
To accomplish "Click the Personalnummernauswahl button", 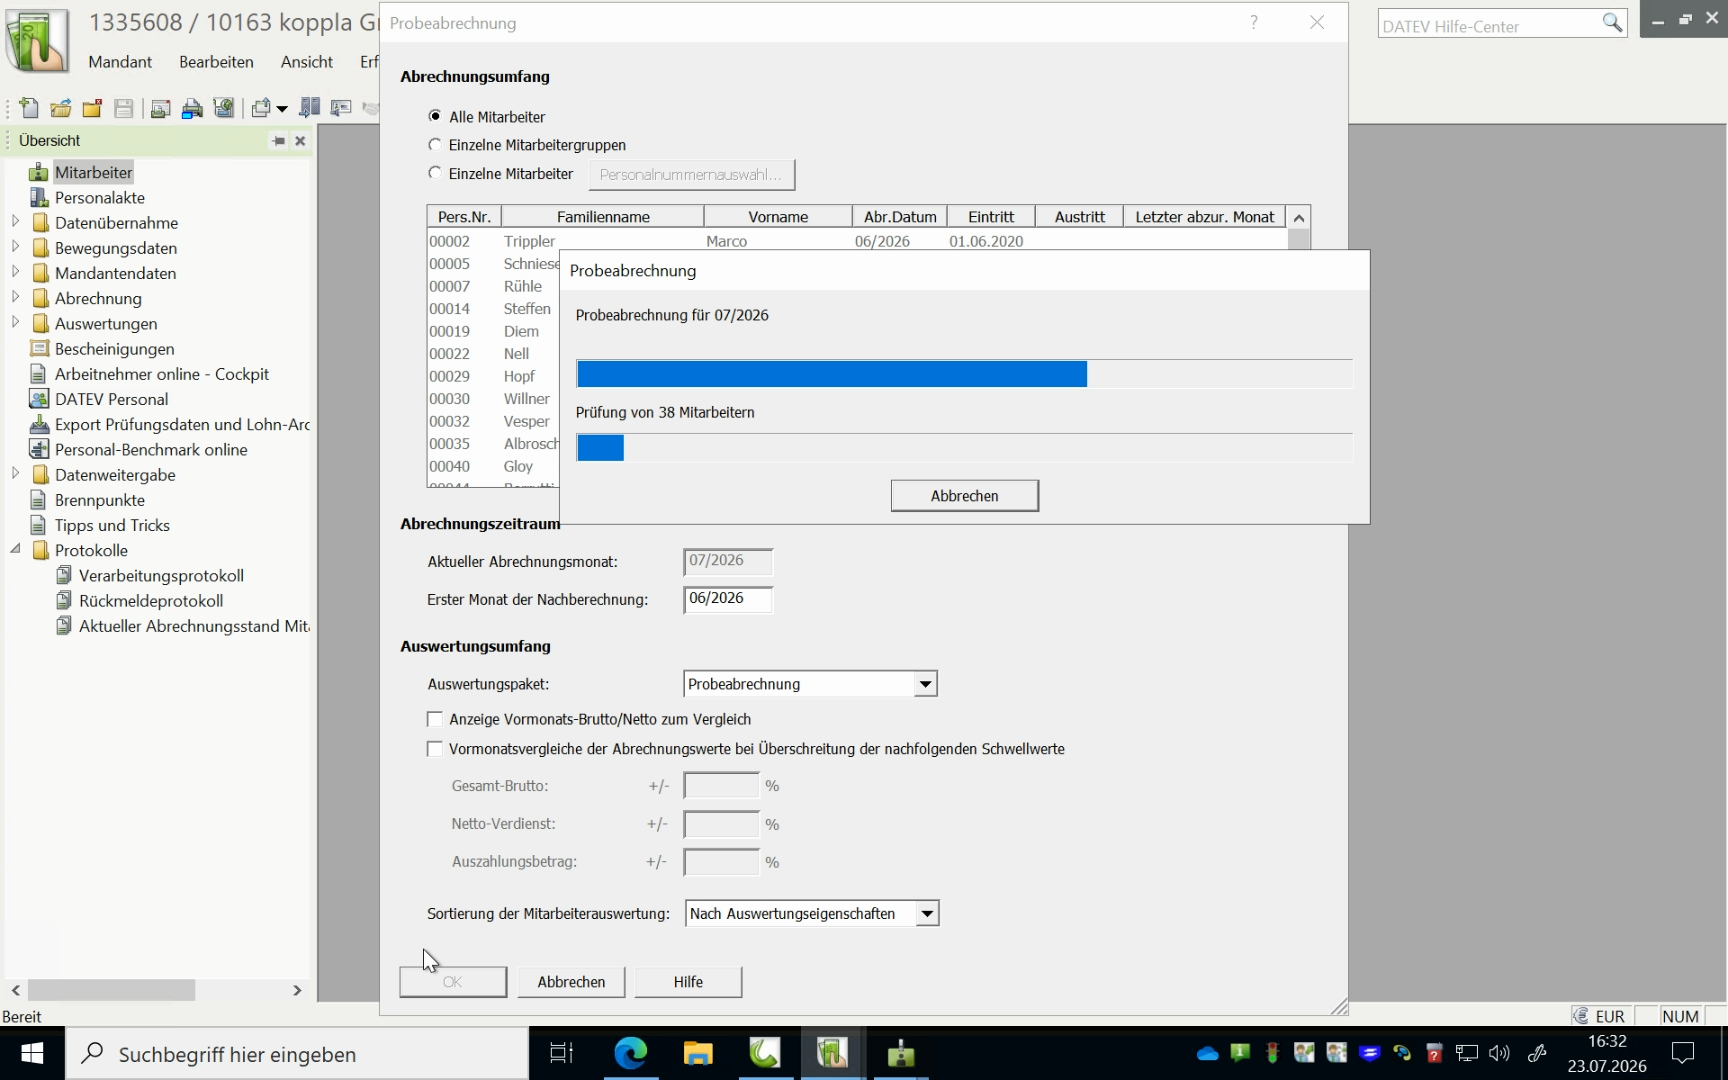I will coord(691,174).
